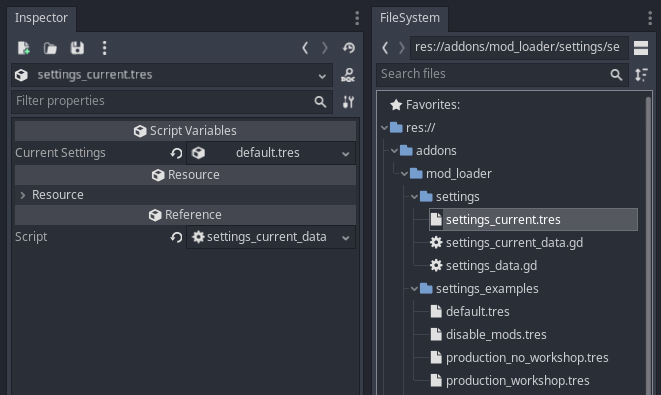Image resolution: width=661 pixels, height=395 pixels.
Task: Go to previous edited object in history
Action: pos(305,48)
